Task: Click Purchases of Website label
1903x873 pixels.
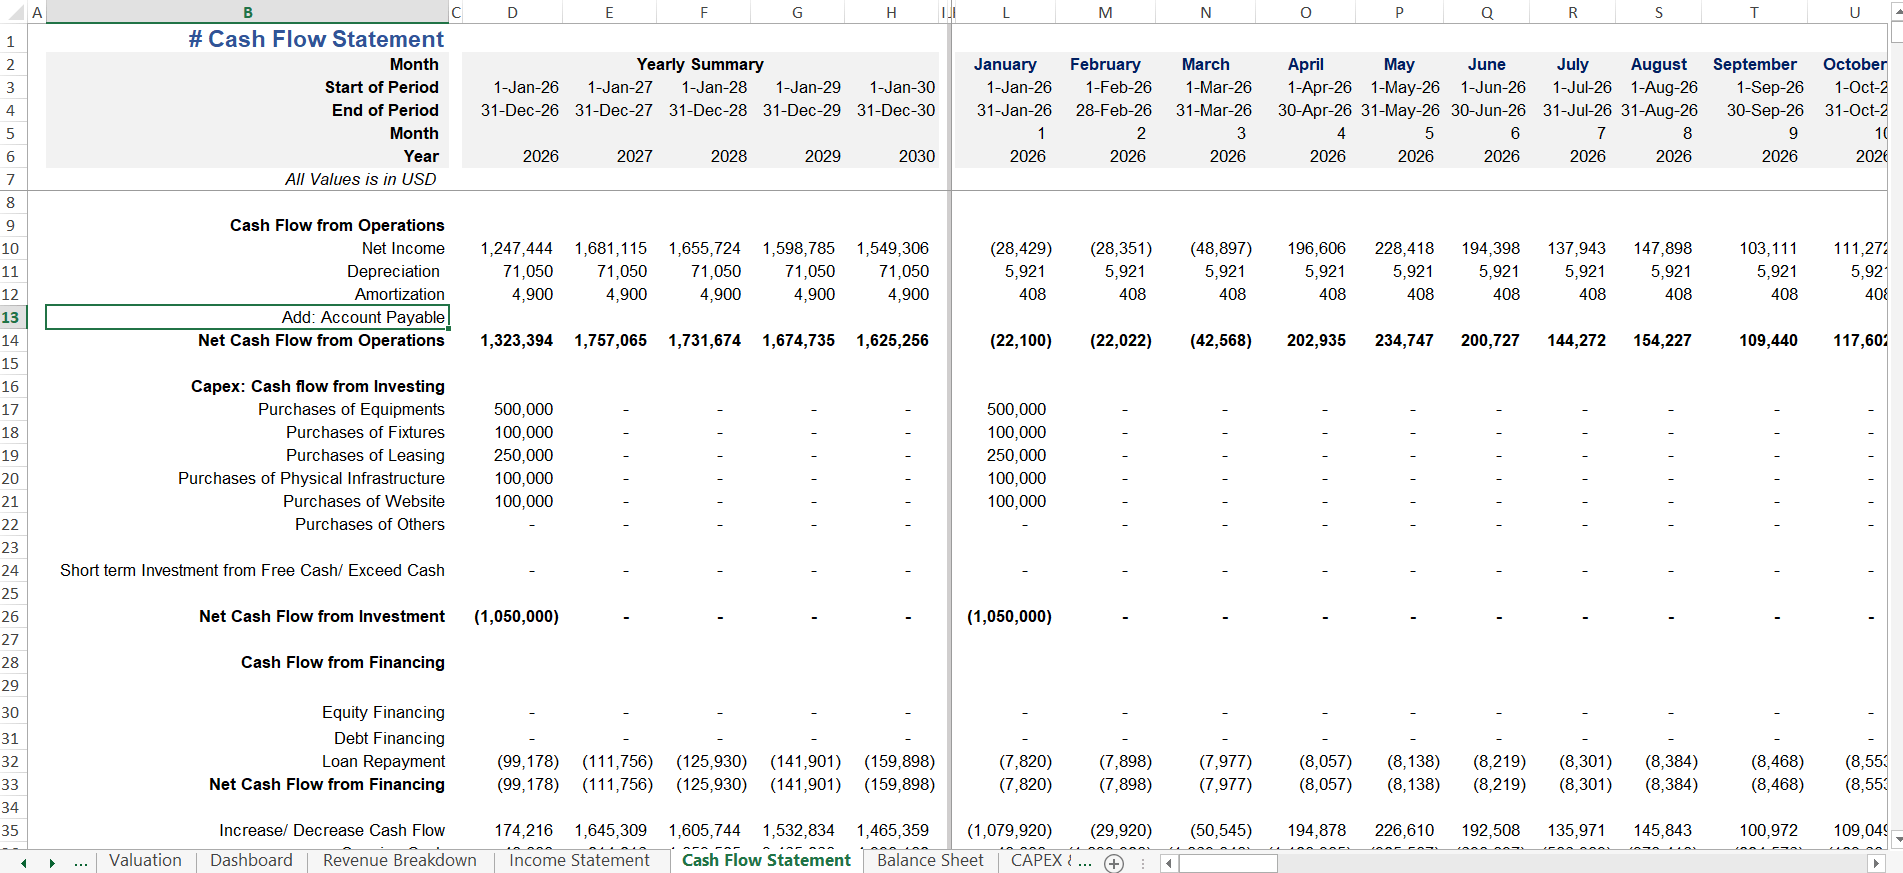Action: 364,501
